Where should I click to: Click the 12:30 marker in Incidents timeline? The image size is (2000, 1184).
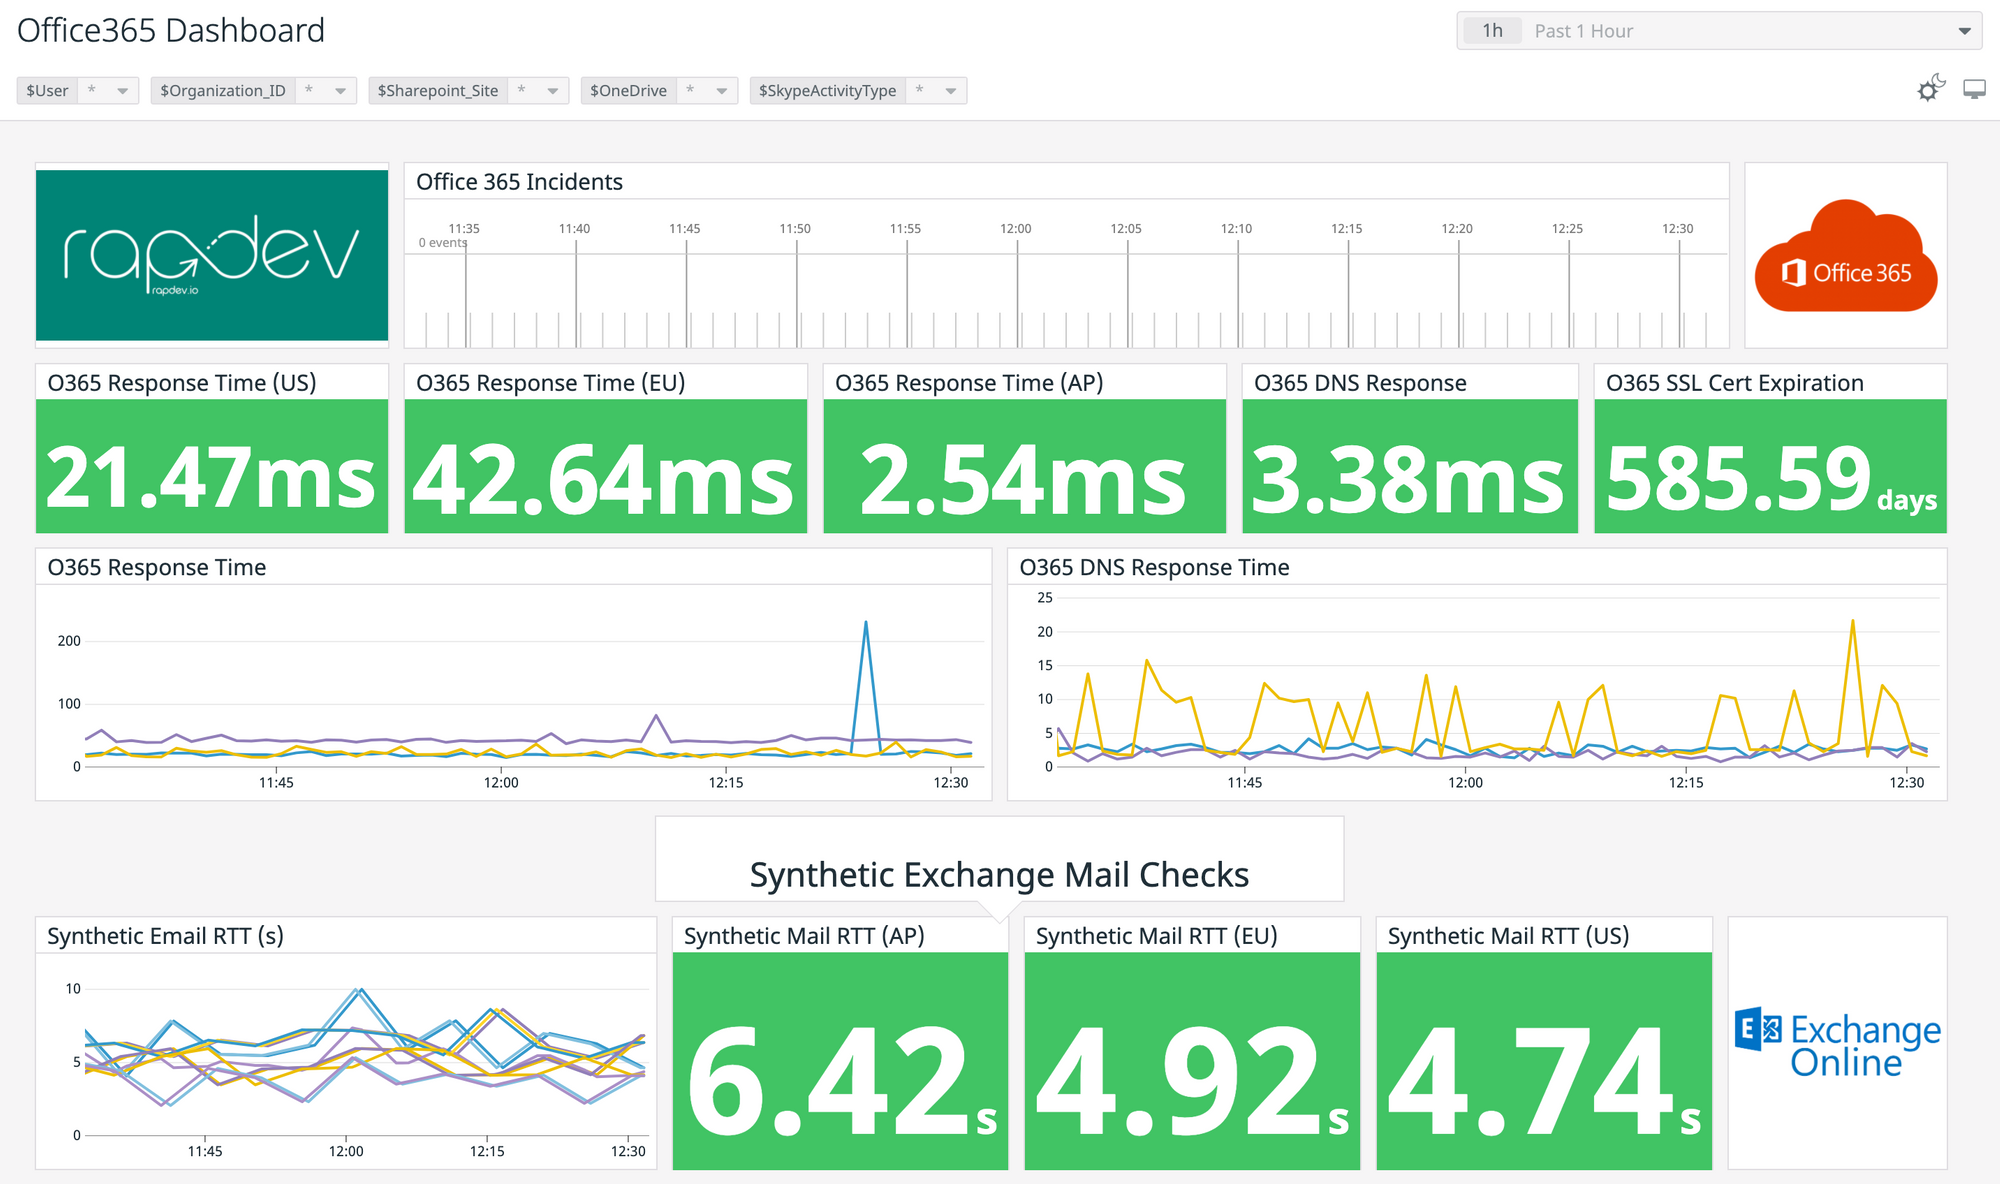point(1678,228)
